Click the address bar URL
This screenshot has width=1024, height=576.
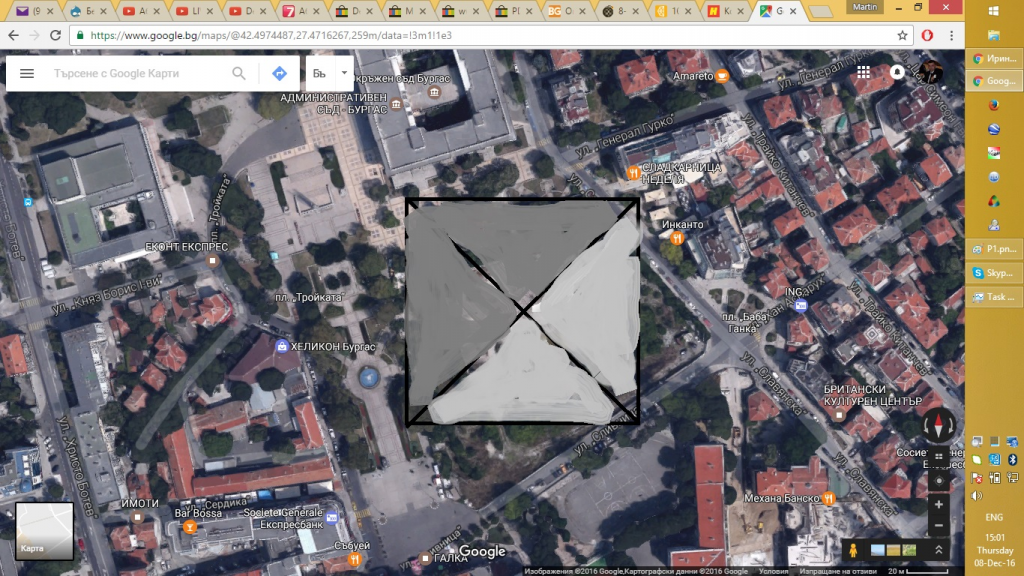(x=271, y=35)
